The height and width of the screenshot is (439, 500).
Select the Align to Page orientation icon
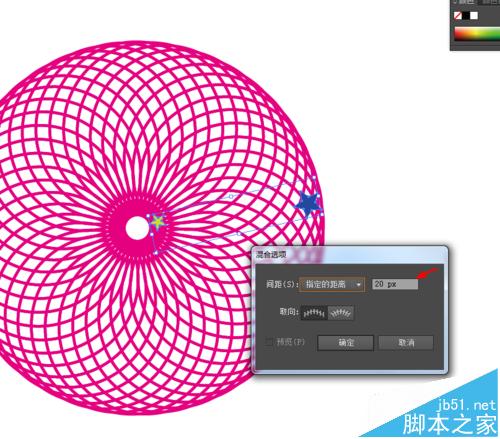point(314,313)
